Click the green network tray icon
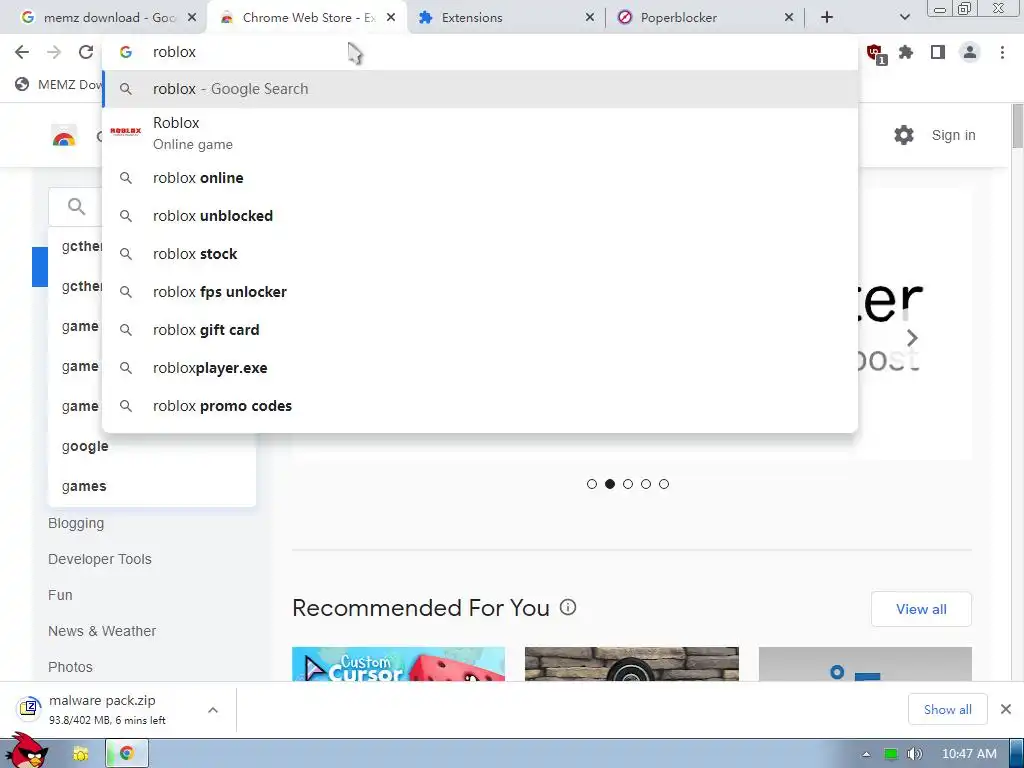 pos(891,754)
